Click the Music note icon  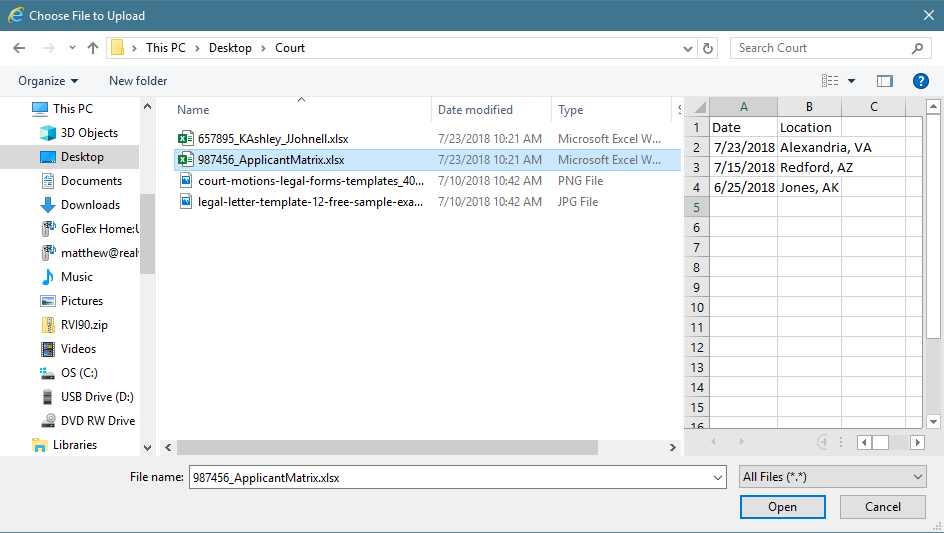[x=48, y=277]
